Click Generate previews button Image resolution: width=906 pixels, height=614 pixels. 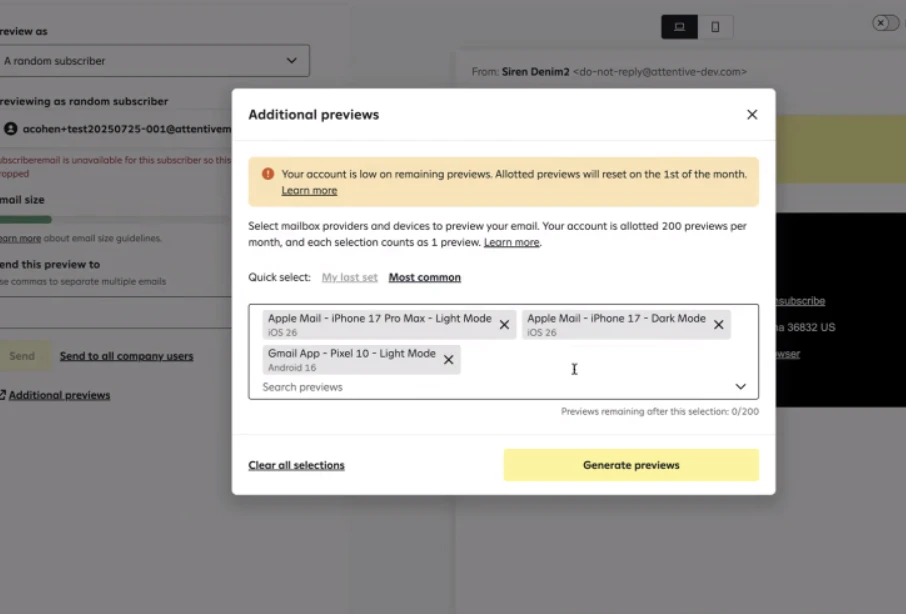point(631,465)
